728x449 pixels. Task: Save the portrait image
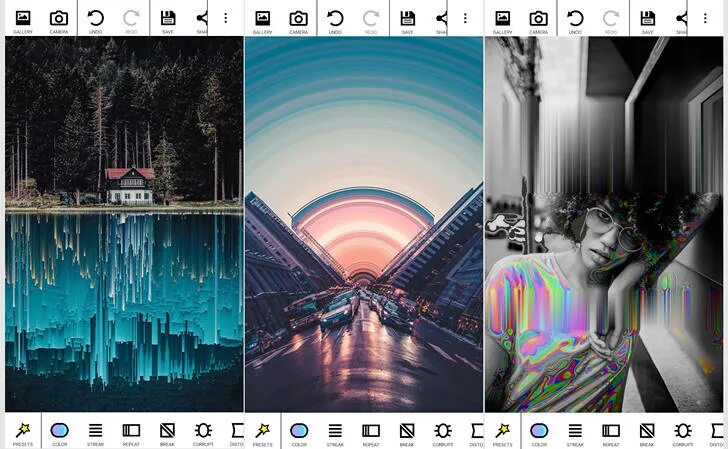point(647,22)
